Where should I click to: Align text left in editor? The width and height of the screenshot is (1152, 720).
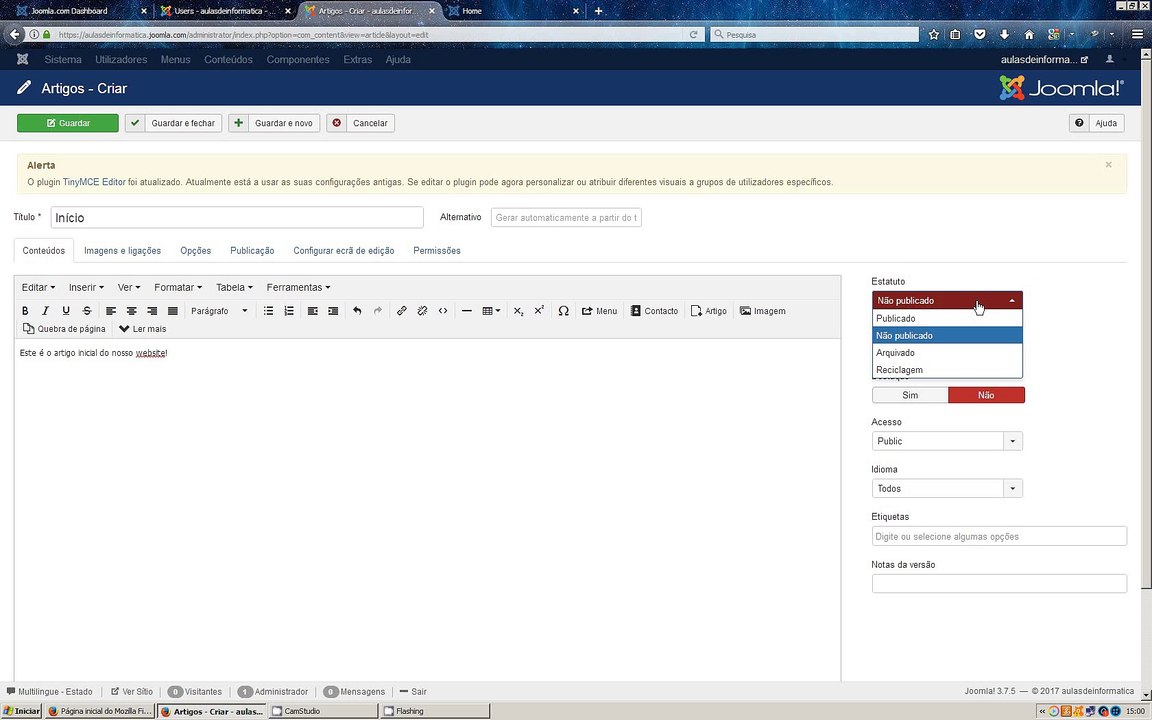pos(111,311)
